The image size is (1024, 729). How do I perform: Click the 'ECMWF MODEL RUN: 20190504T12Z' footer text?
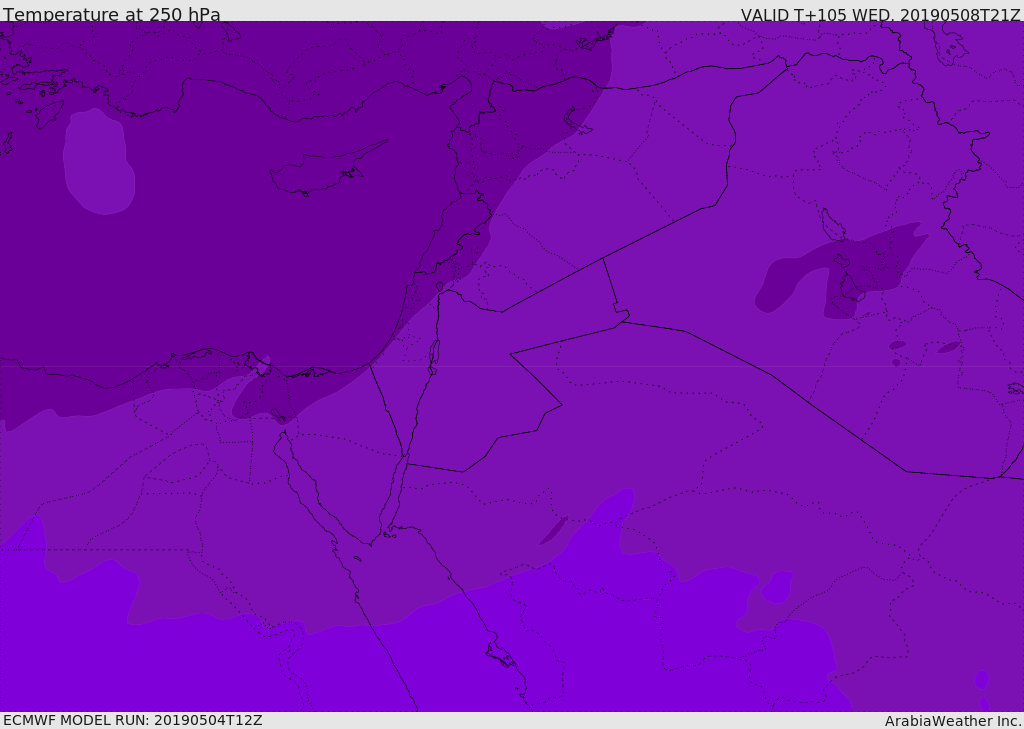[133, 720]
